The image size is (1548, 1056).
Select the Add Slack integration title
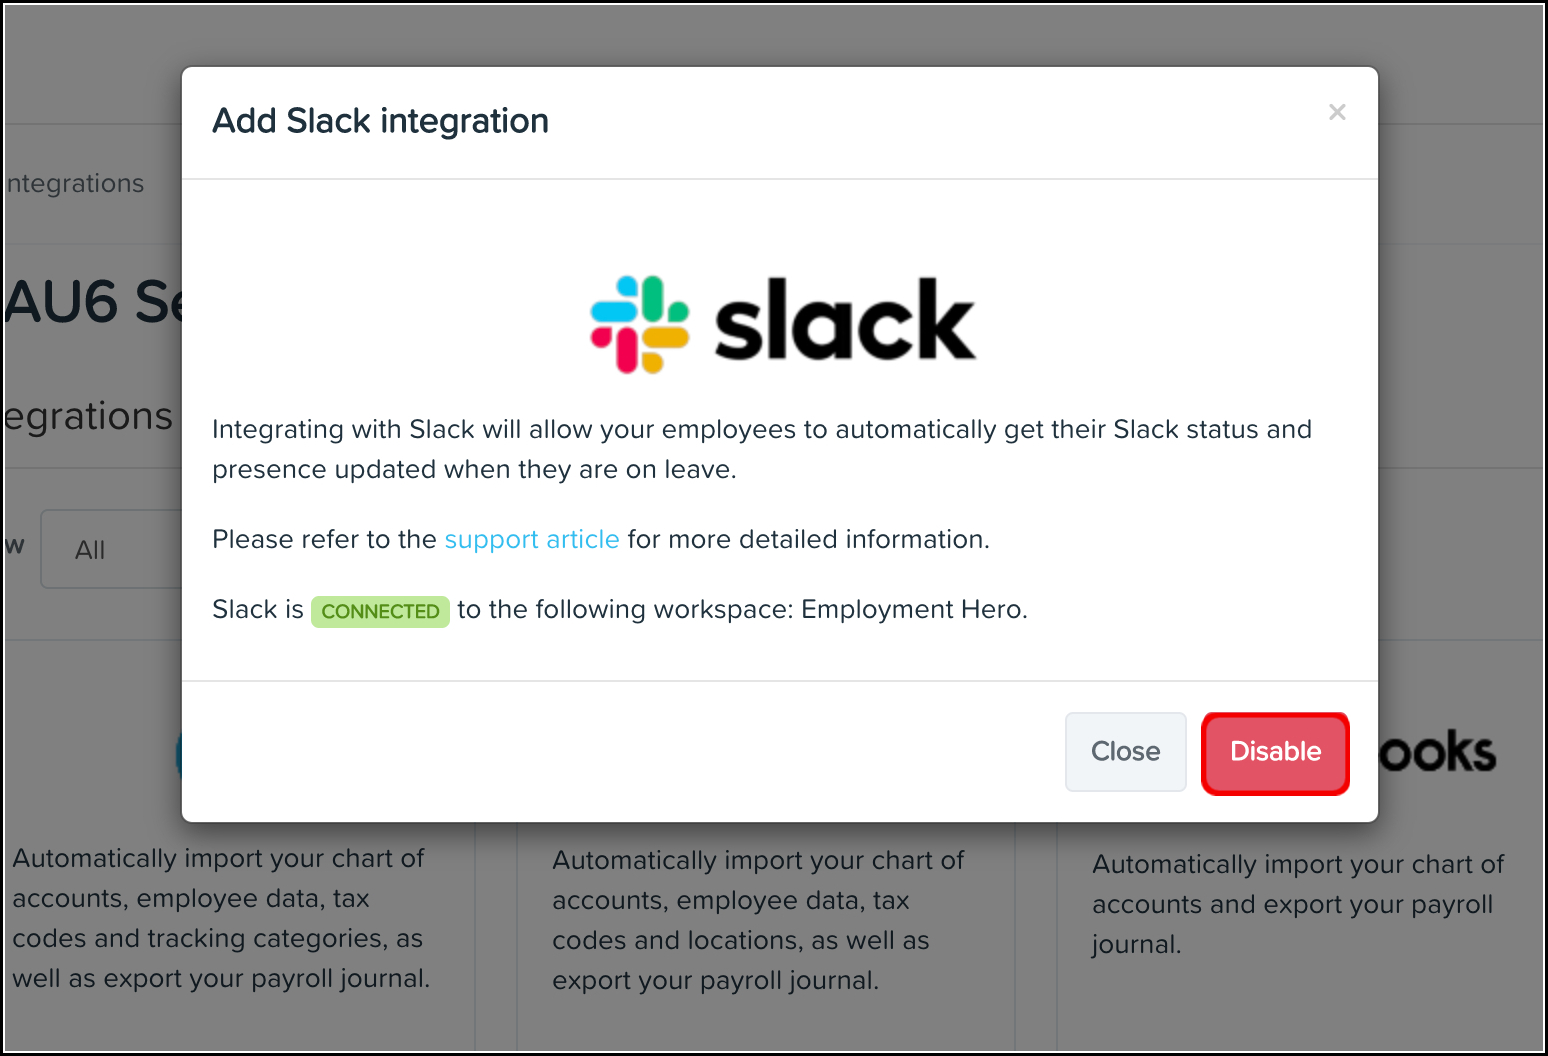pos(381,121)
